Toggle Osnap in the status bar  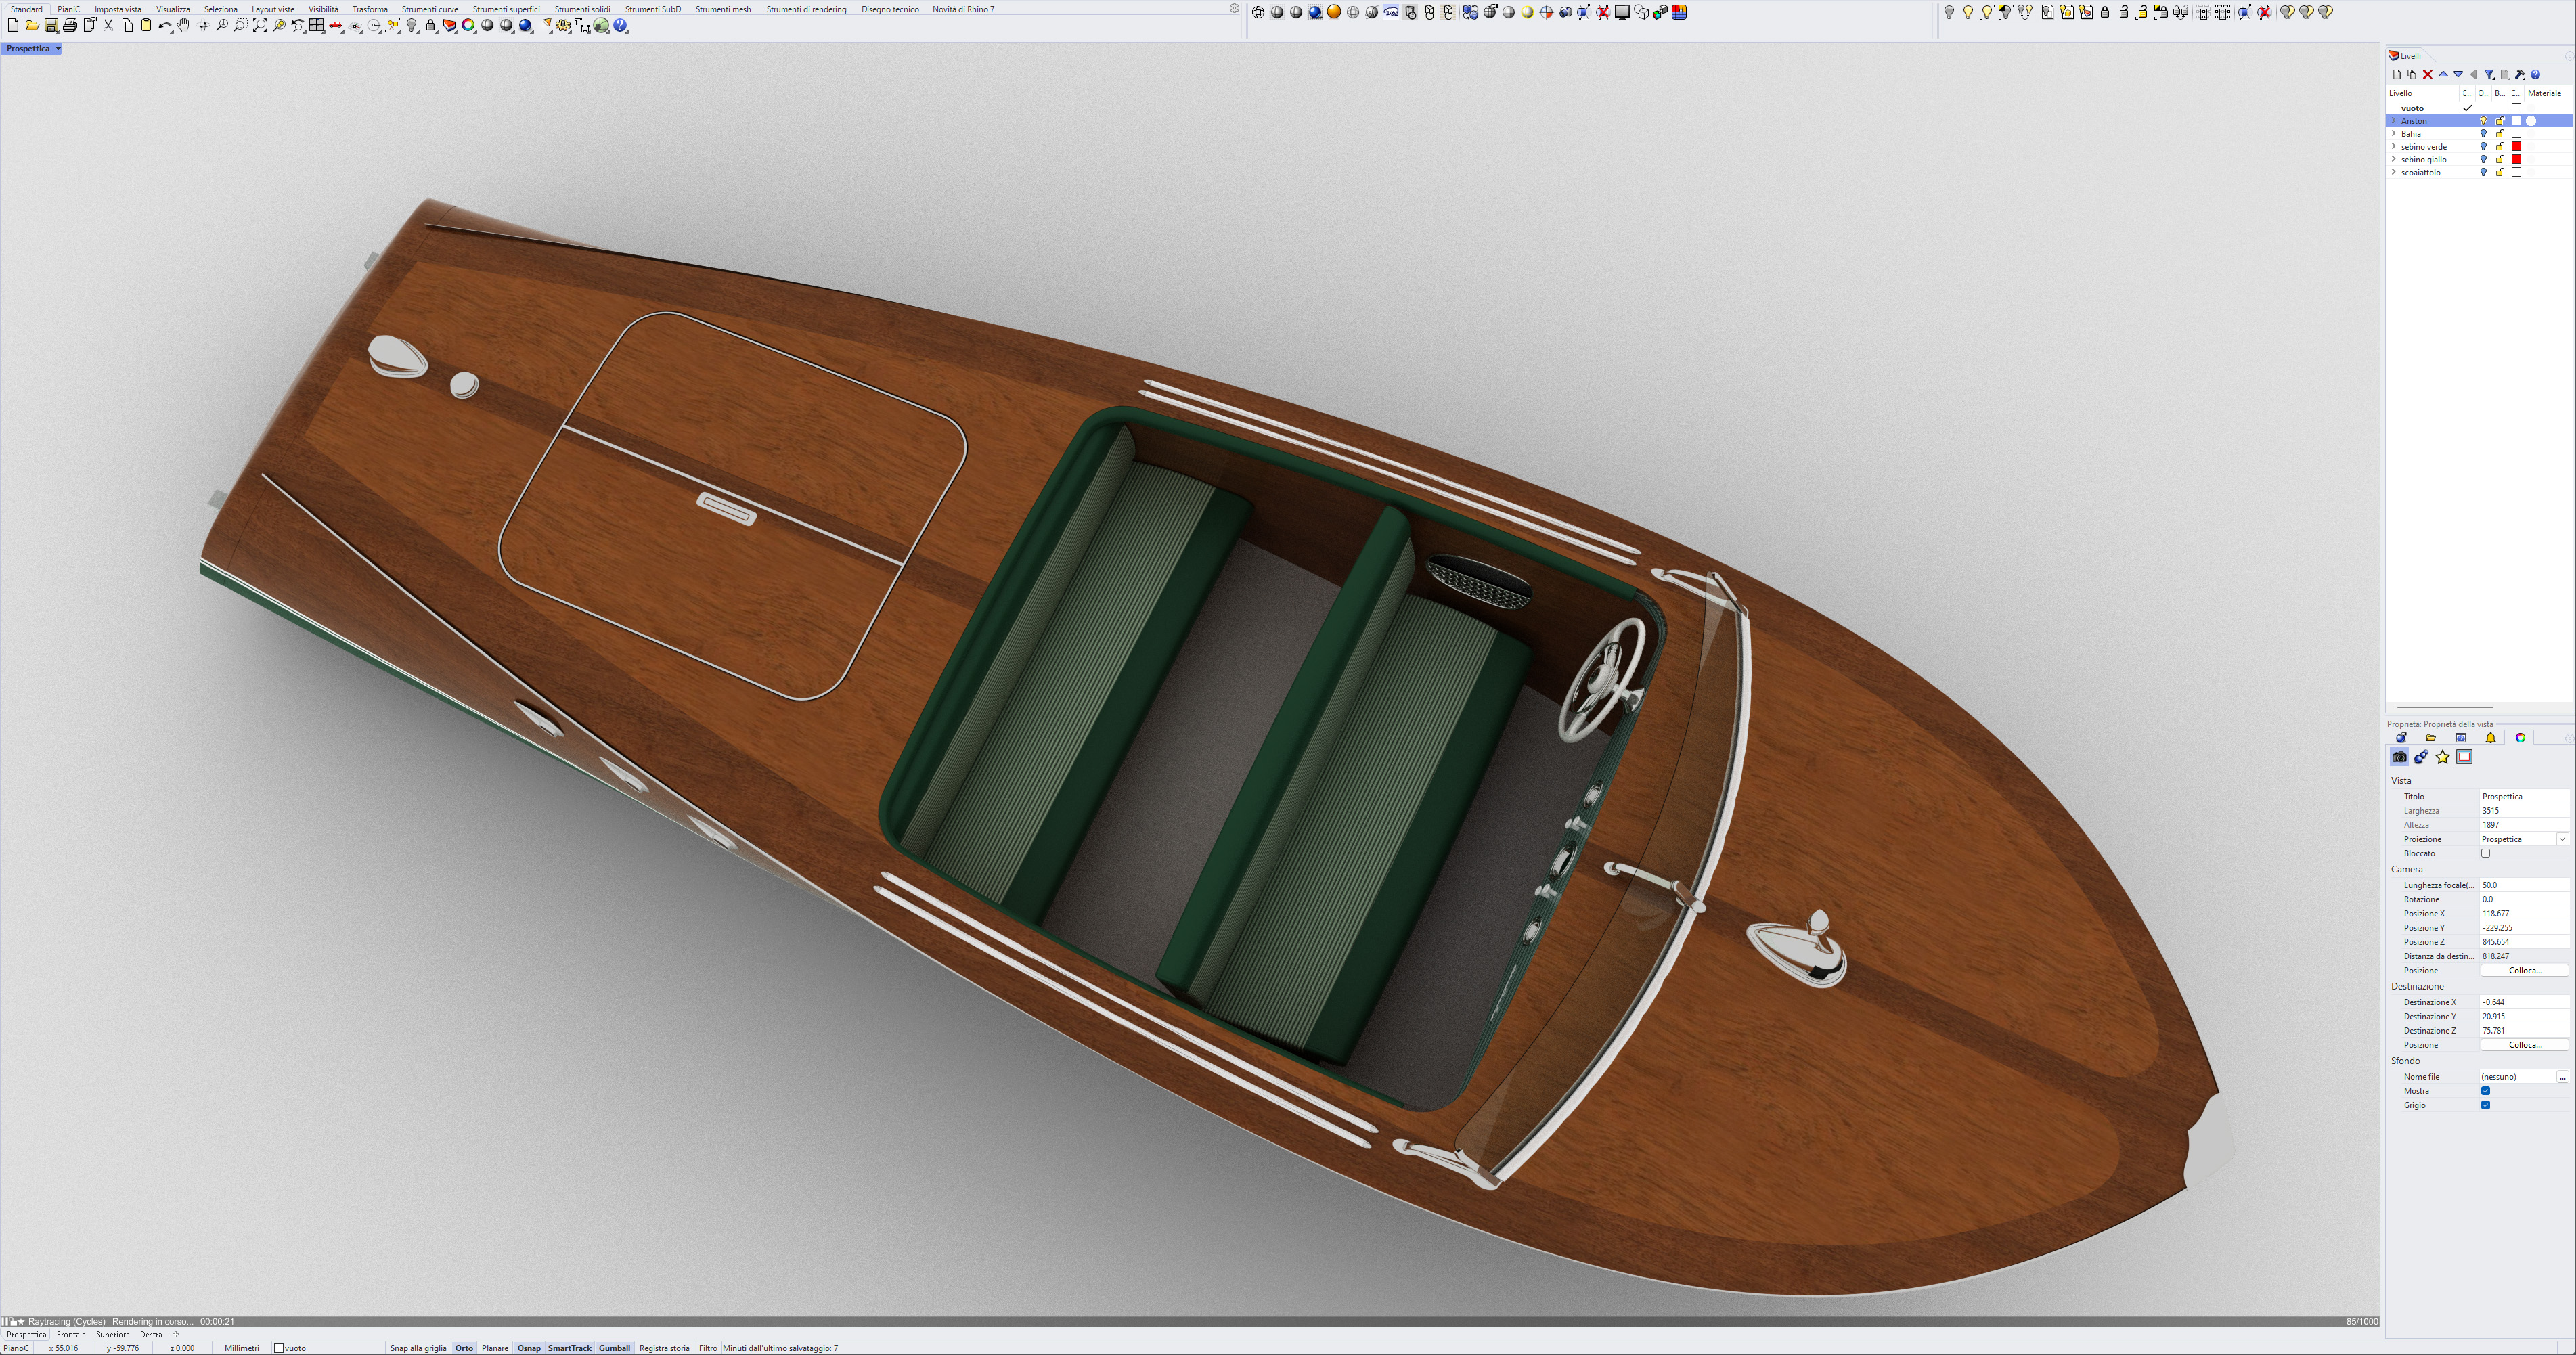(528, 1348)
